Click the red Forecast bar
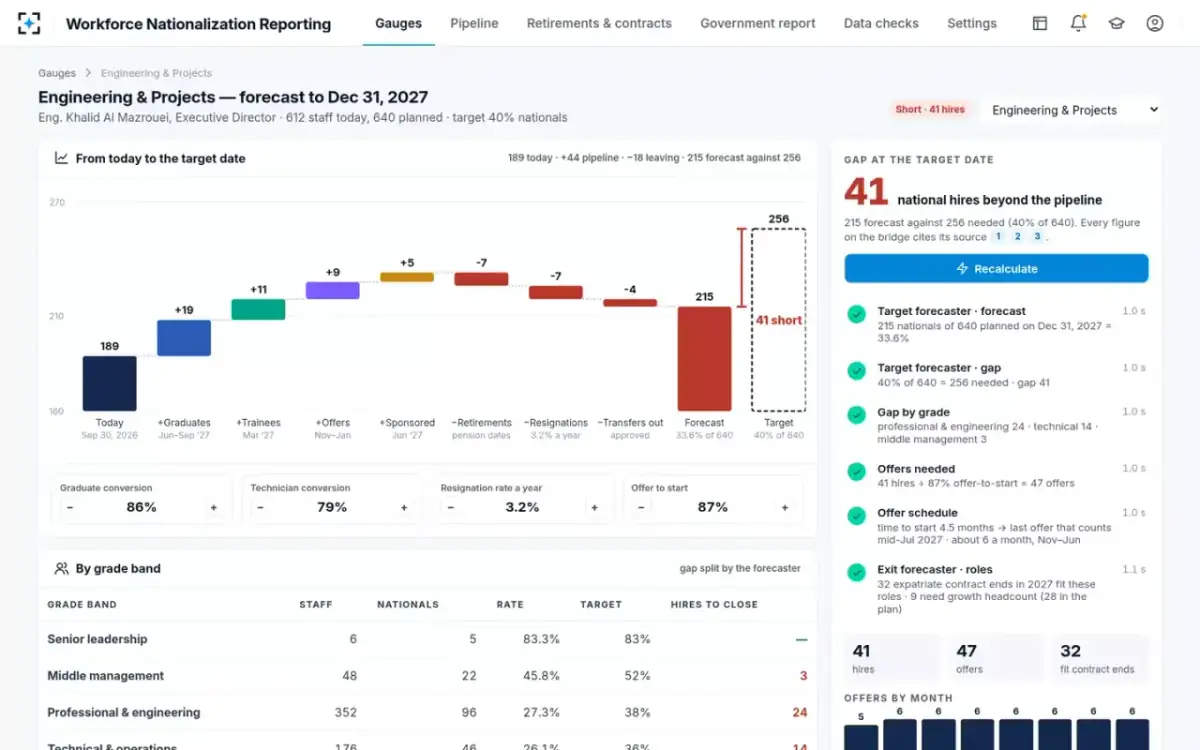The image size is (1200, 750). (x=704, y=359)
